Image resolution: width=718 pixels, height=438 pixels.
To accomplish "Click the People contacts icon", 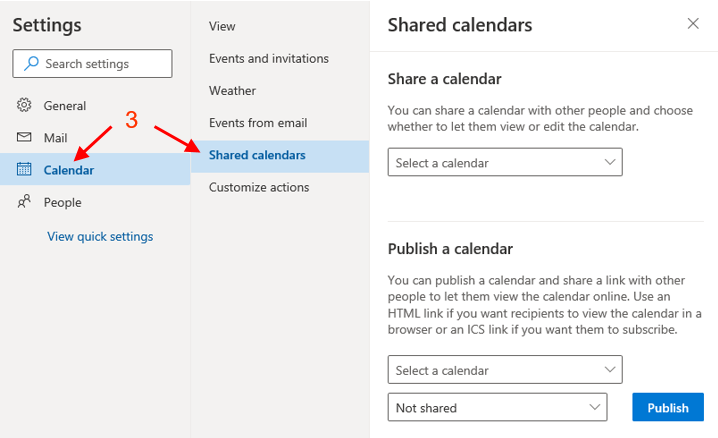I will pos(25,202).
